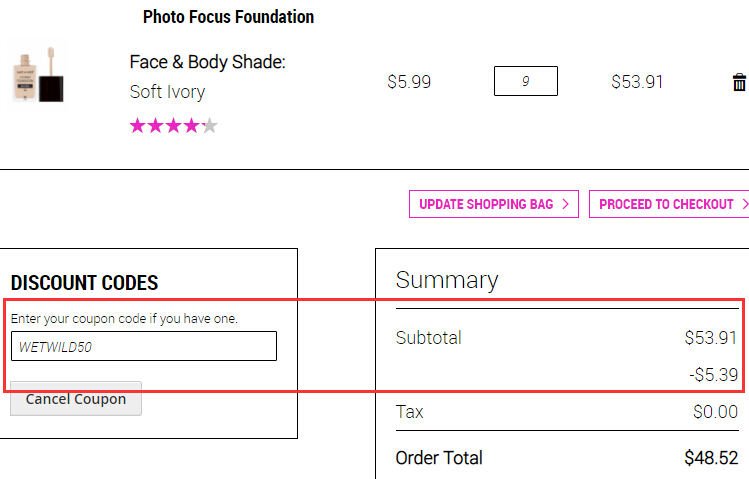Click the $48.52 order total
The width and height of the screenshot is (749, 479).
[711, 458]
